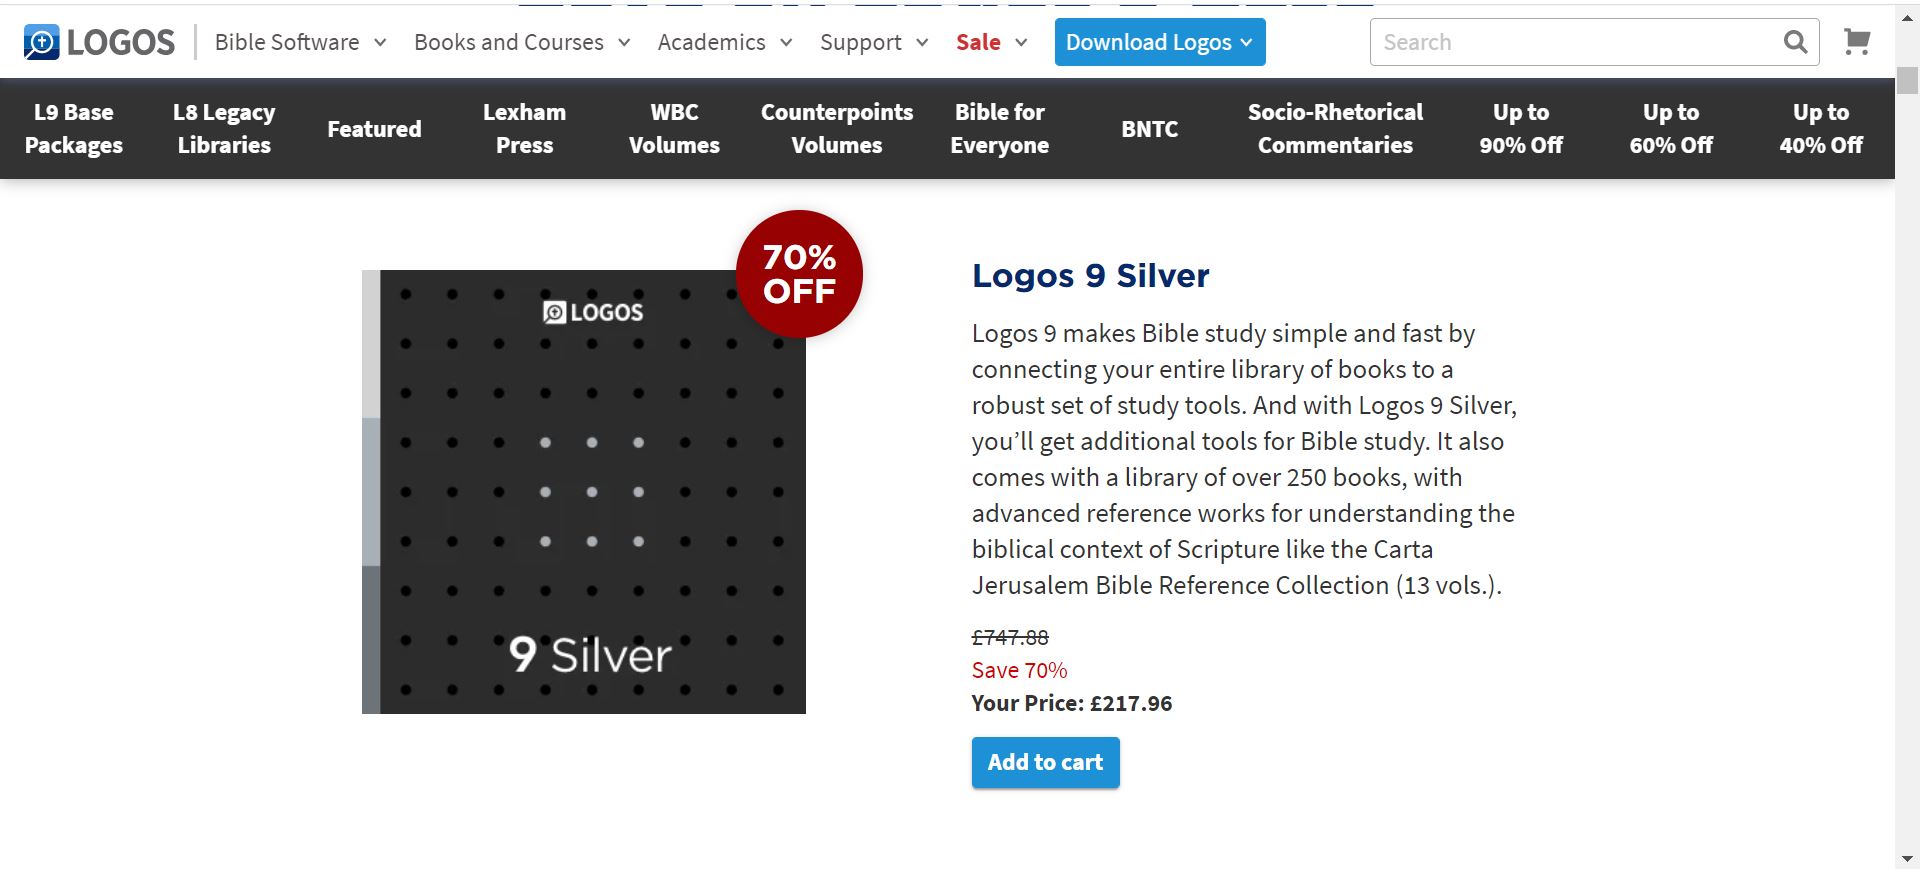
Task: Click the Add to cart button
Action: 1044,762
